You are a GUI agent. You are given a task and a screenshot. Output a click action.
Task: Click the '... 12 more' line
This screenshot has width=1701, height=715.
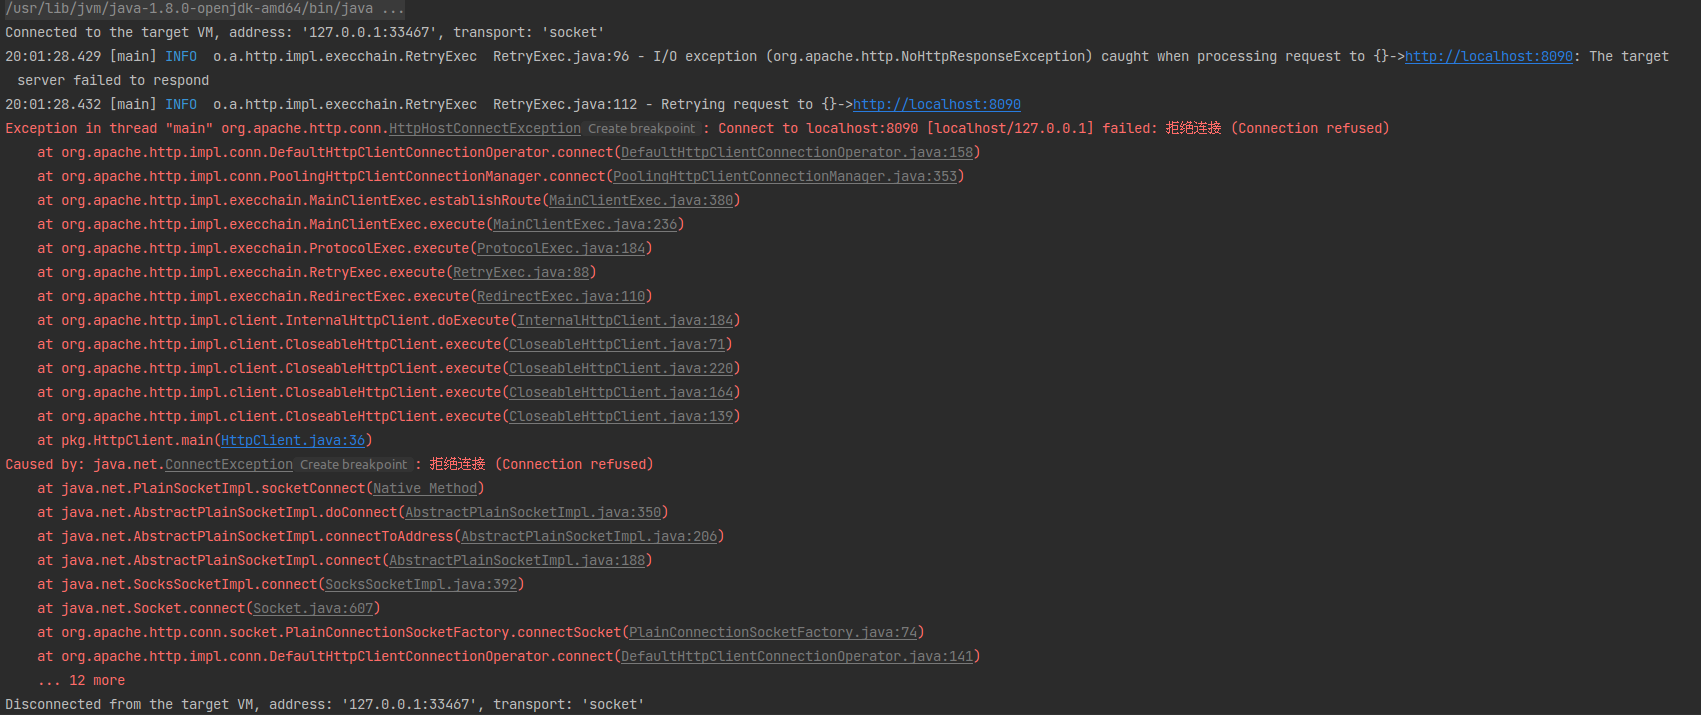(x=81, y=680)
